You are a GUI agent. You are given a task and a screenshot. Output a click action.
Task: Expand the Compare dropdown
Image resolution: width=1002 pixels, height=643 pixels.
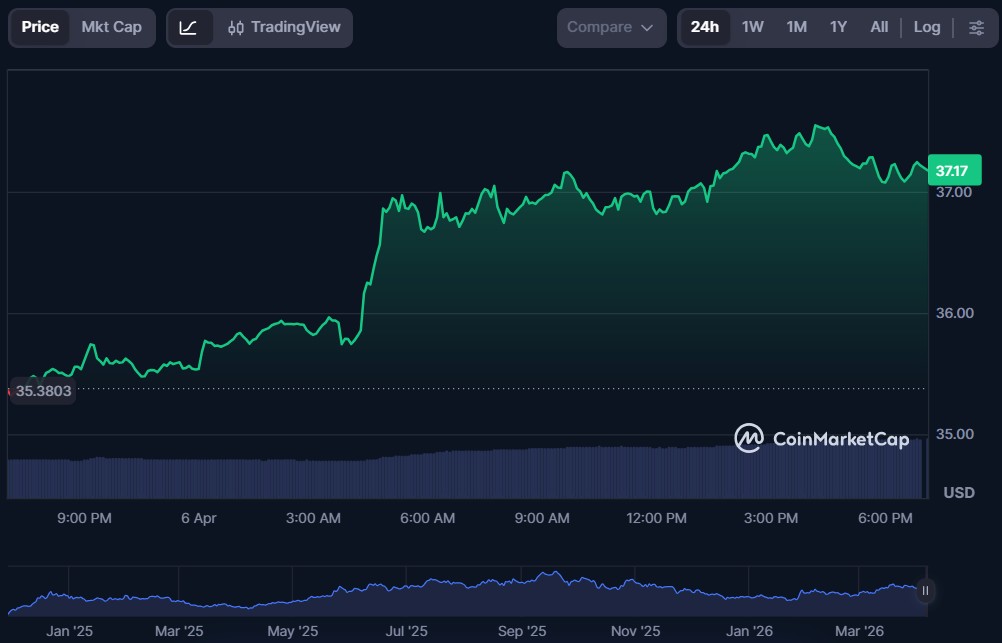pyautogui.click(x=611, y=28)
